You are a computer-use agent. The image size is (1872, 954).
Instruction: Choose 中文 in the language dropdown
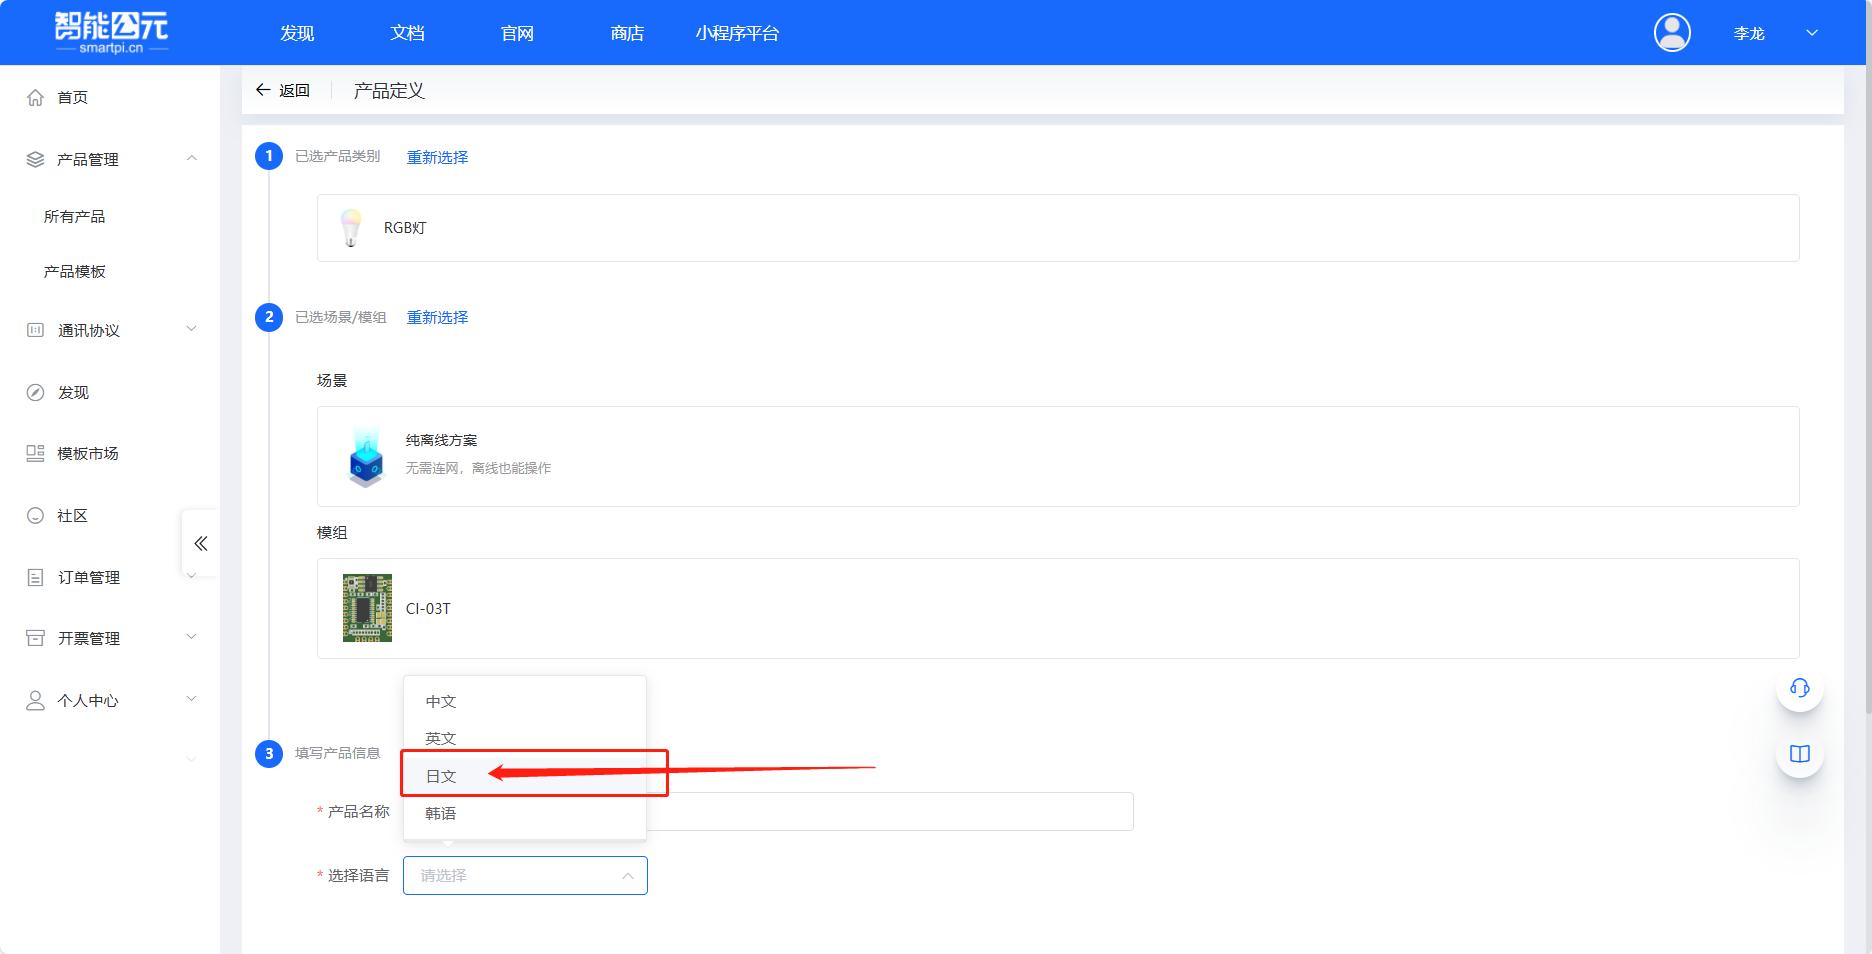441,701
